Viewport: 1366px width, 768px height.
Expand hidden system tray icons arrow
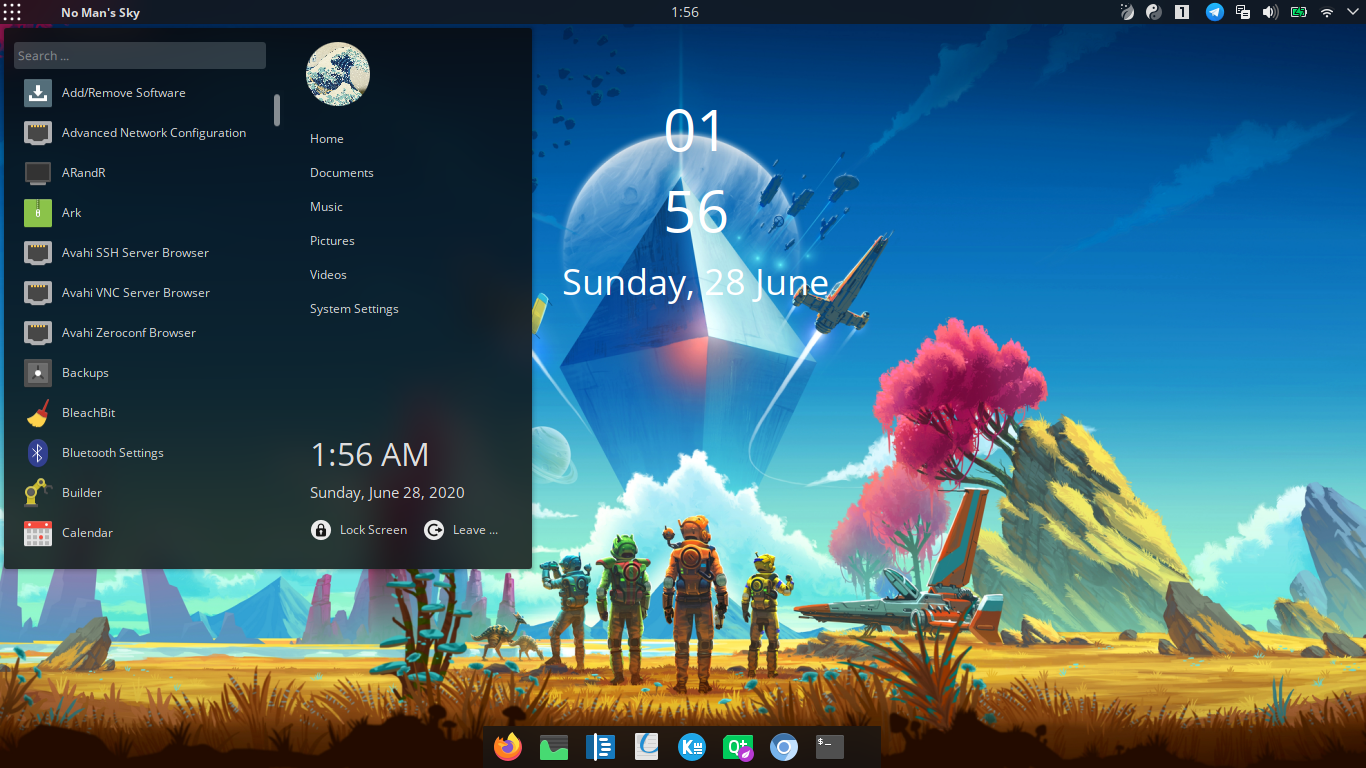pos(1351,12)
